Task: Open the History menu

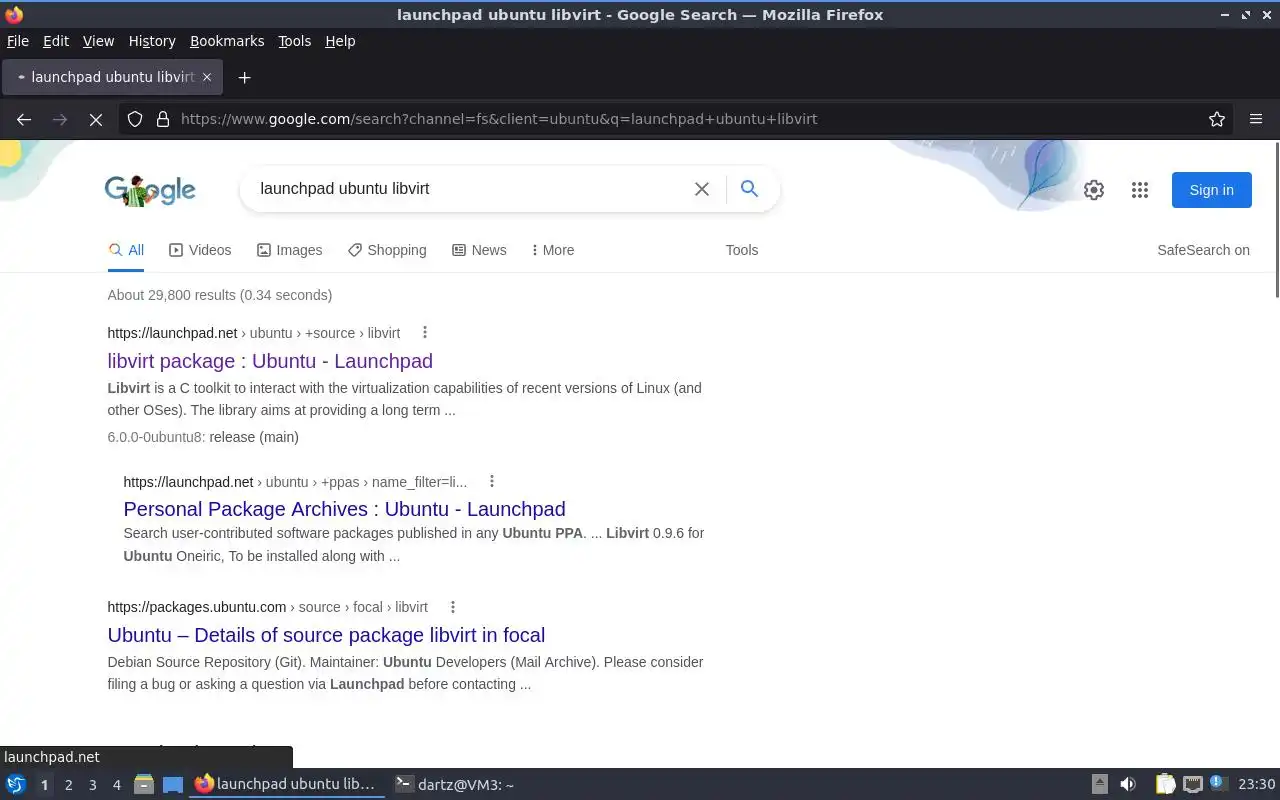Action: (x=152, y=41)
